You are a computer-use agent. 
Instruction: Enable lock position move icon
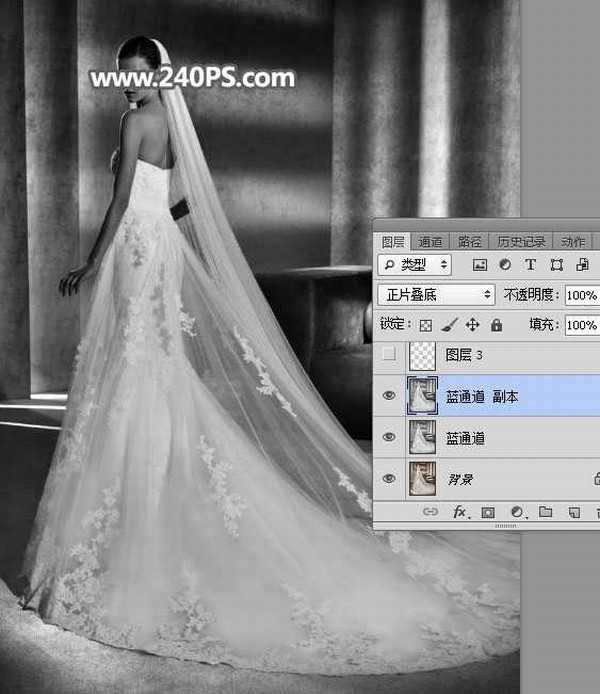pos(472,325)
